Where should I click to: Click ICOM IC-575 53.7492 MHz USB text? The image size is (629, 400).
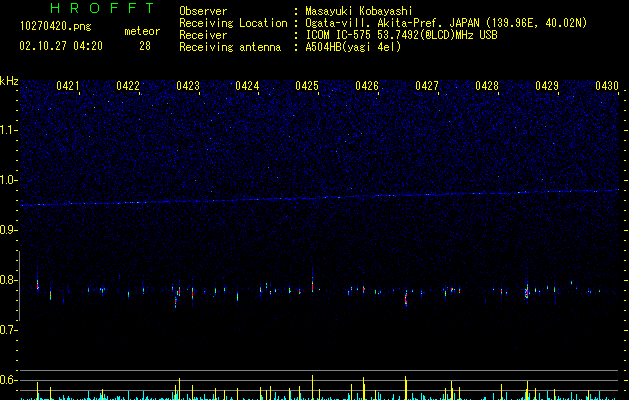(x=401, y=35)
